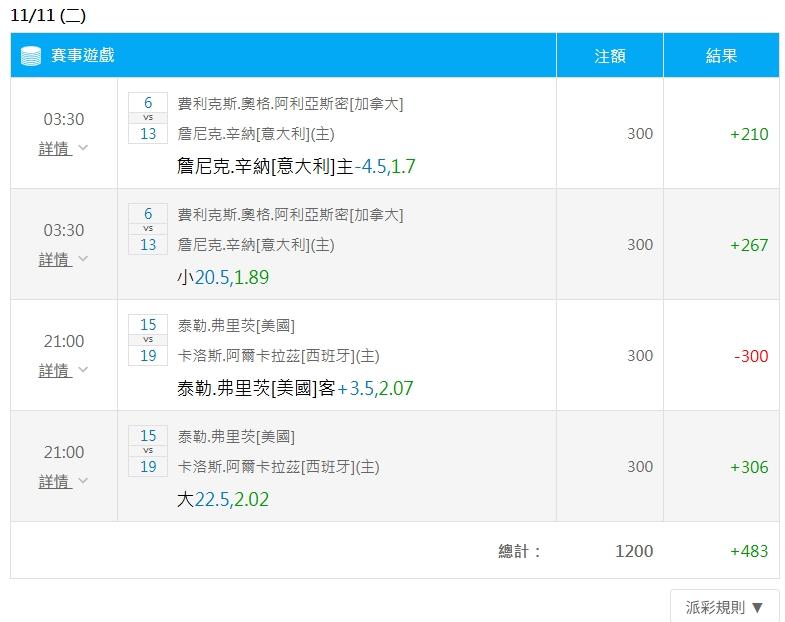
Task: Click the 泰勒.弗里茨[美國]客+3.5,2.07 bet selection
Action: 295,388
